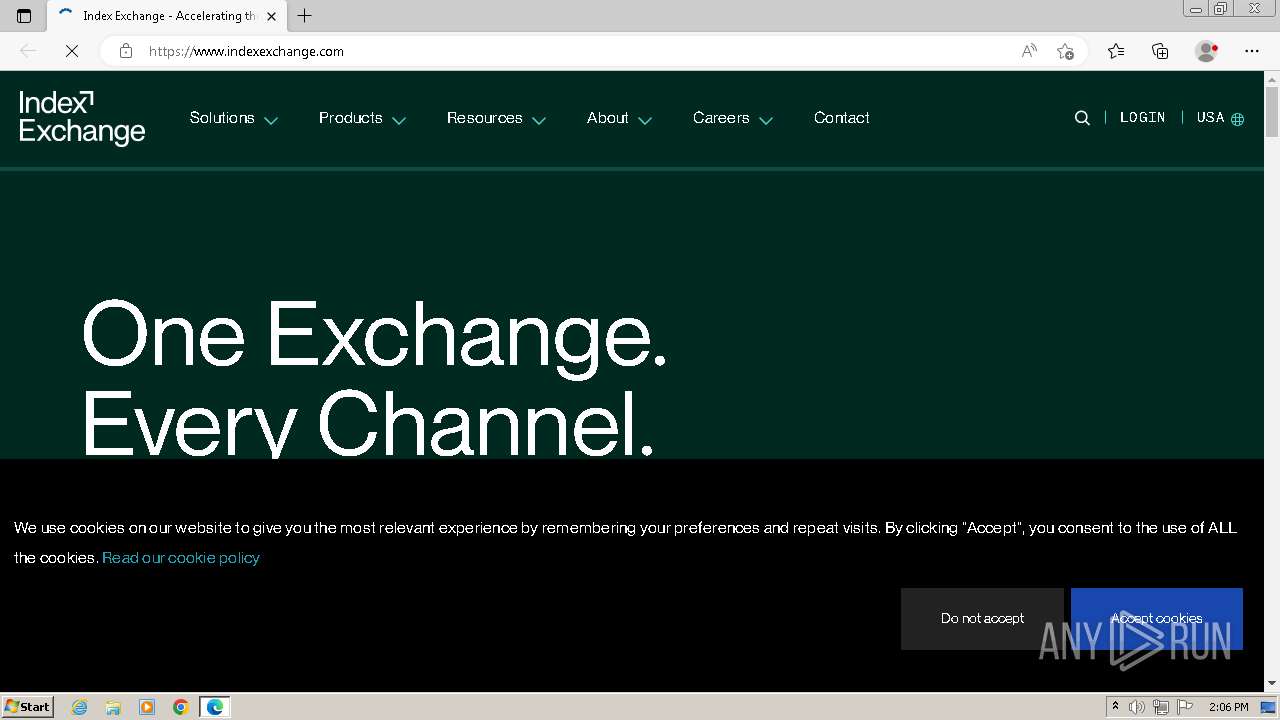Open File Explorer from taskbar
This screenshot has width=1280, height=720.
[113, 707]
